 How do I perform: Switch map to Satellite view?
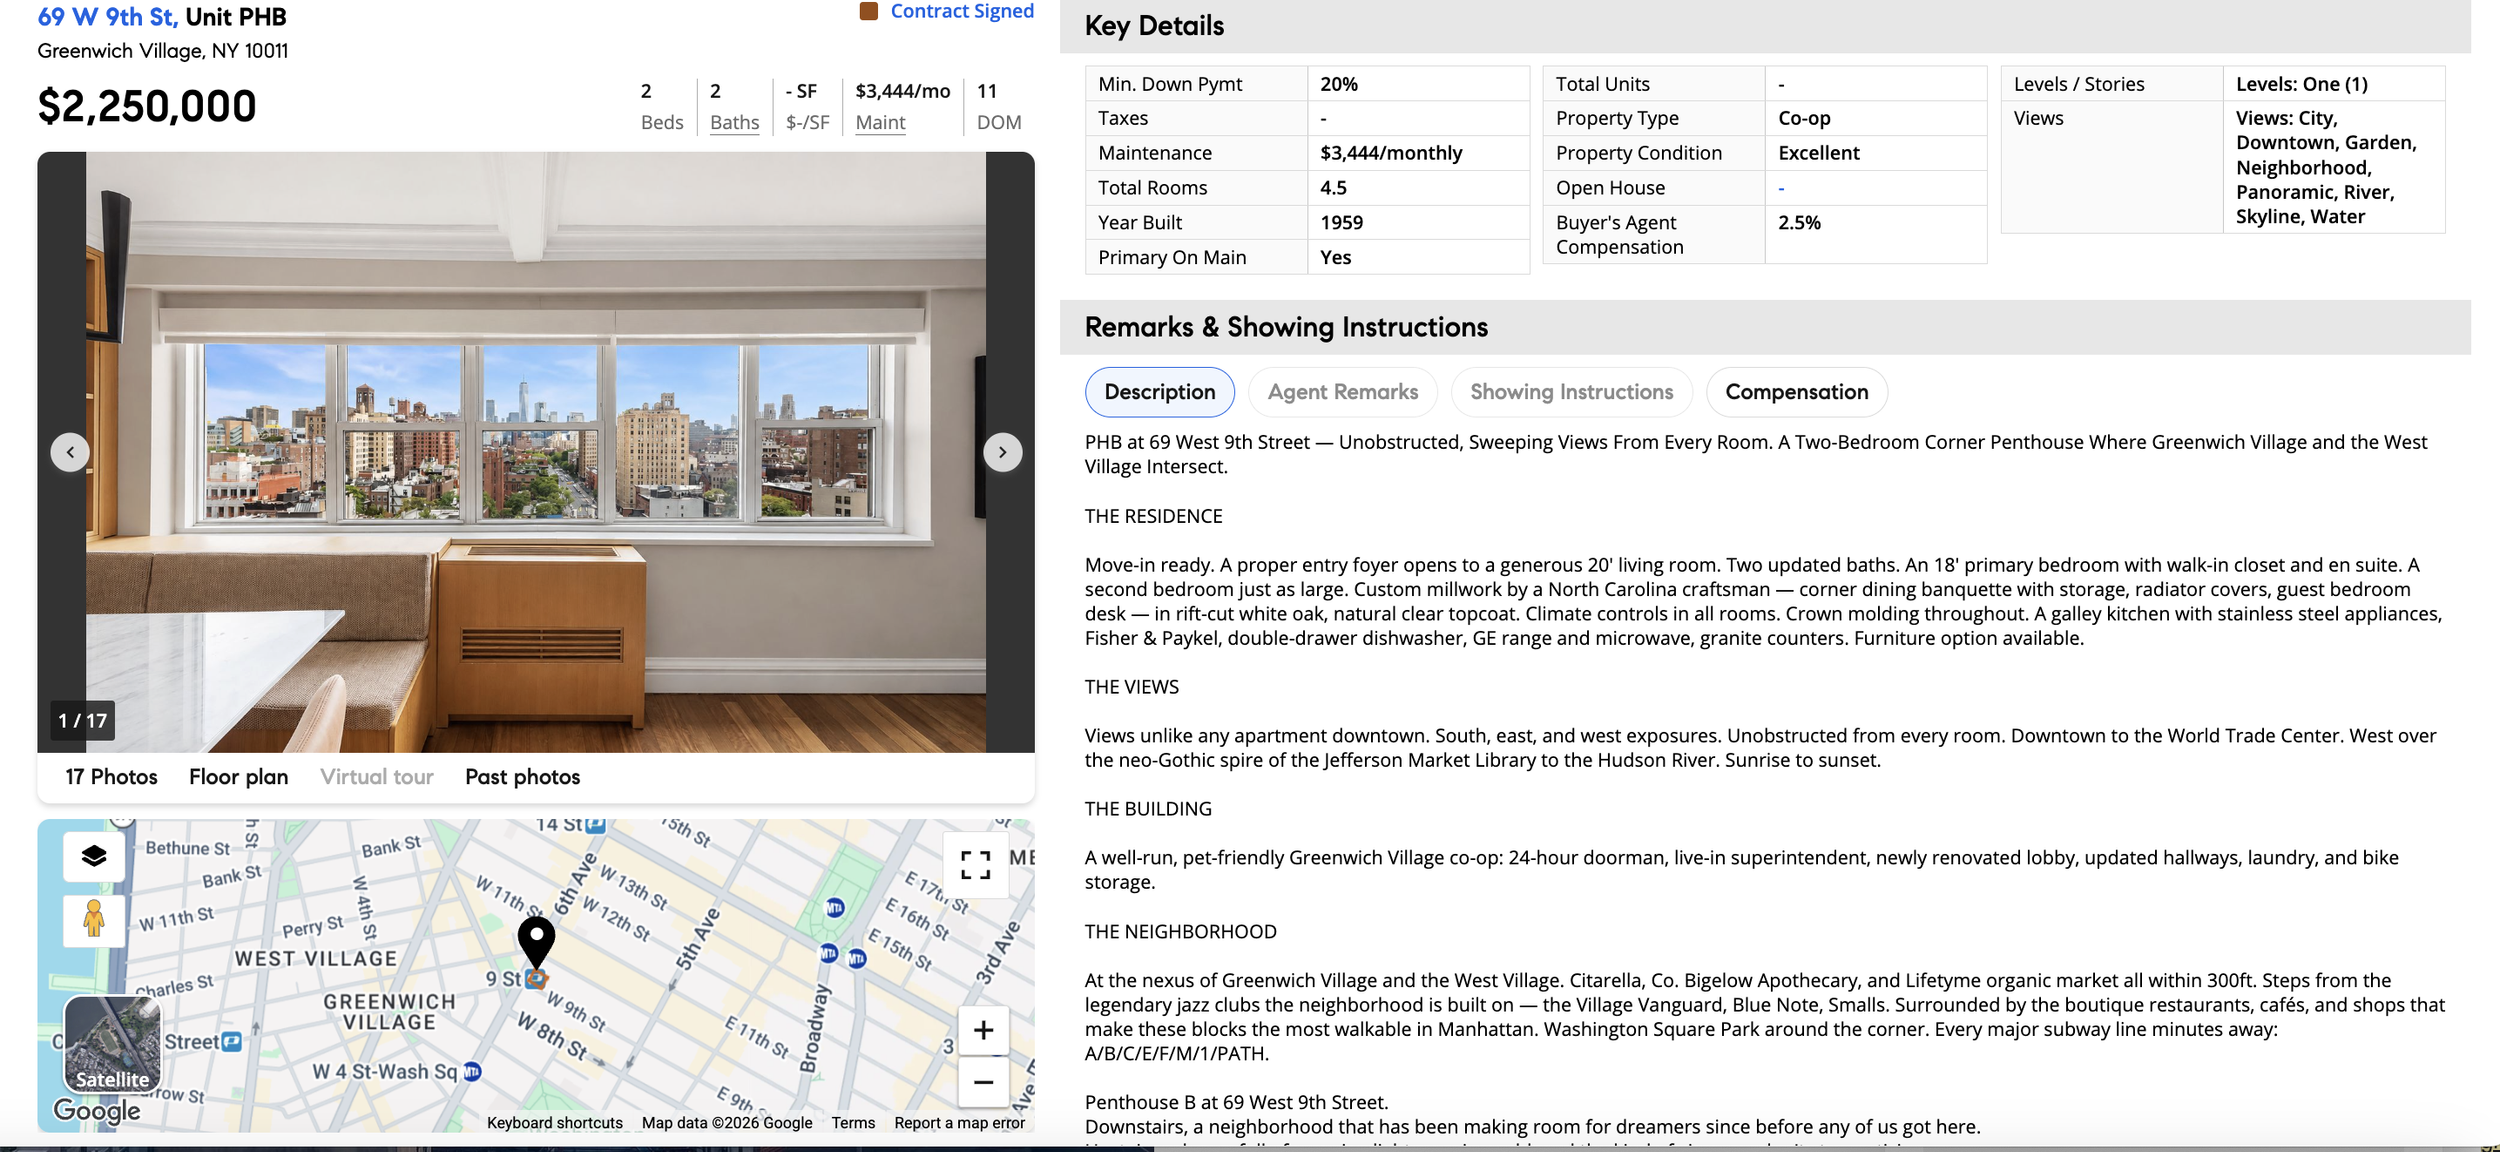112,1044
